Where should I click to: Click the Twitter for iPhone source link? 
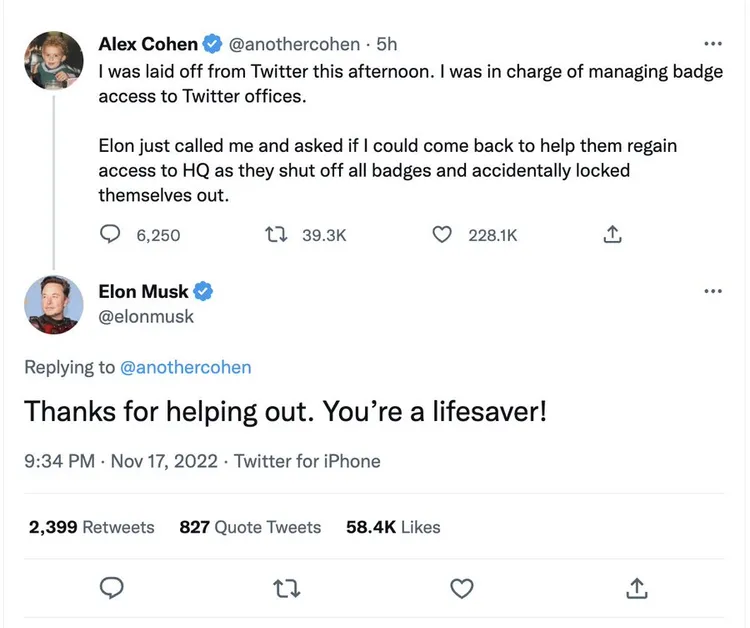point(307,461)
